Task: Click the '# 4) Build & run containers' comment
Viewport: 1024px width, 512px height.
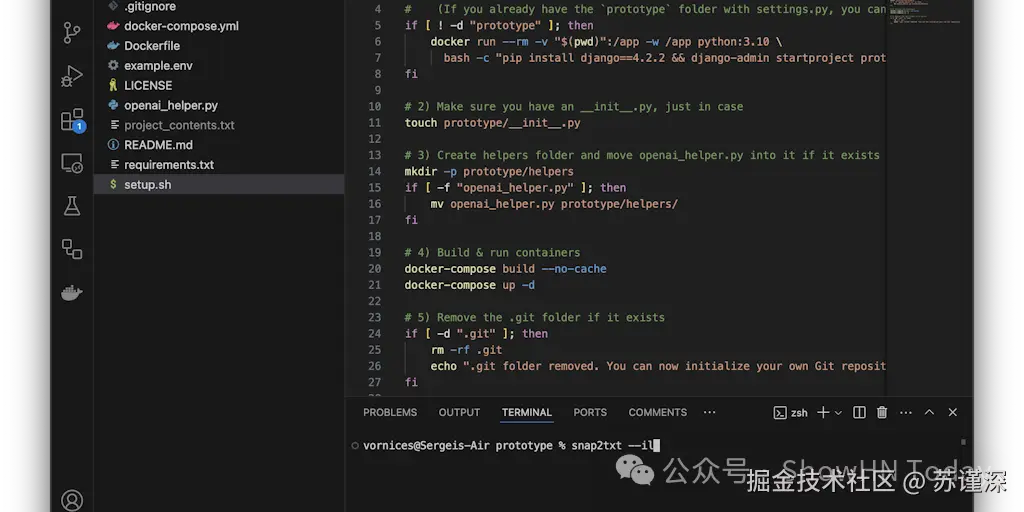Action: (x=492, y=253)
